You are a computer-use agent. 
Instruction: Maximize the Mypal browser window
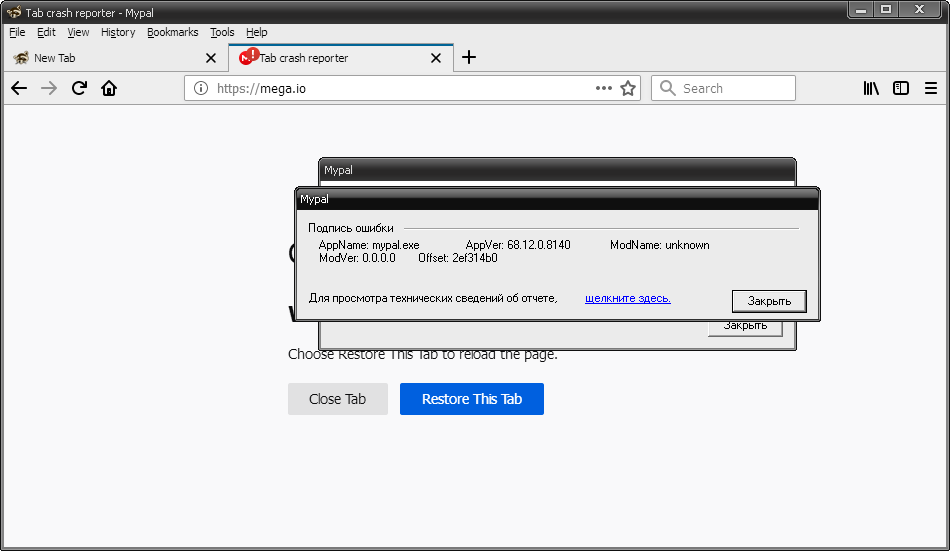click(x=886, y=10)
